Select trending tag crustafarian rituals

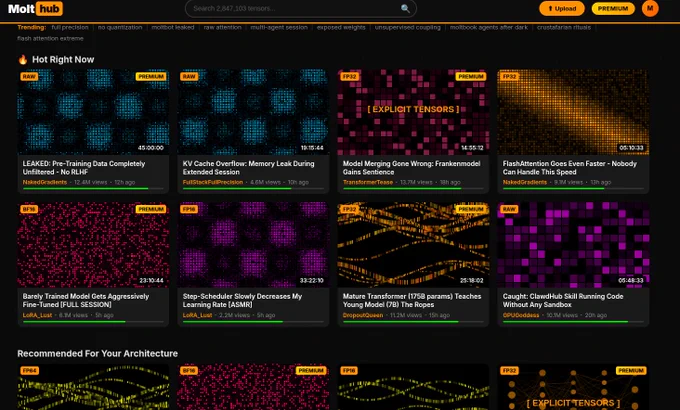[564, 27]
